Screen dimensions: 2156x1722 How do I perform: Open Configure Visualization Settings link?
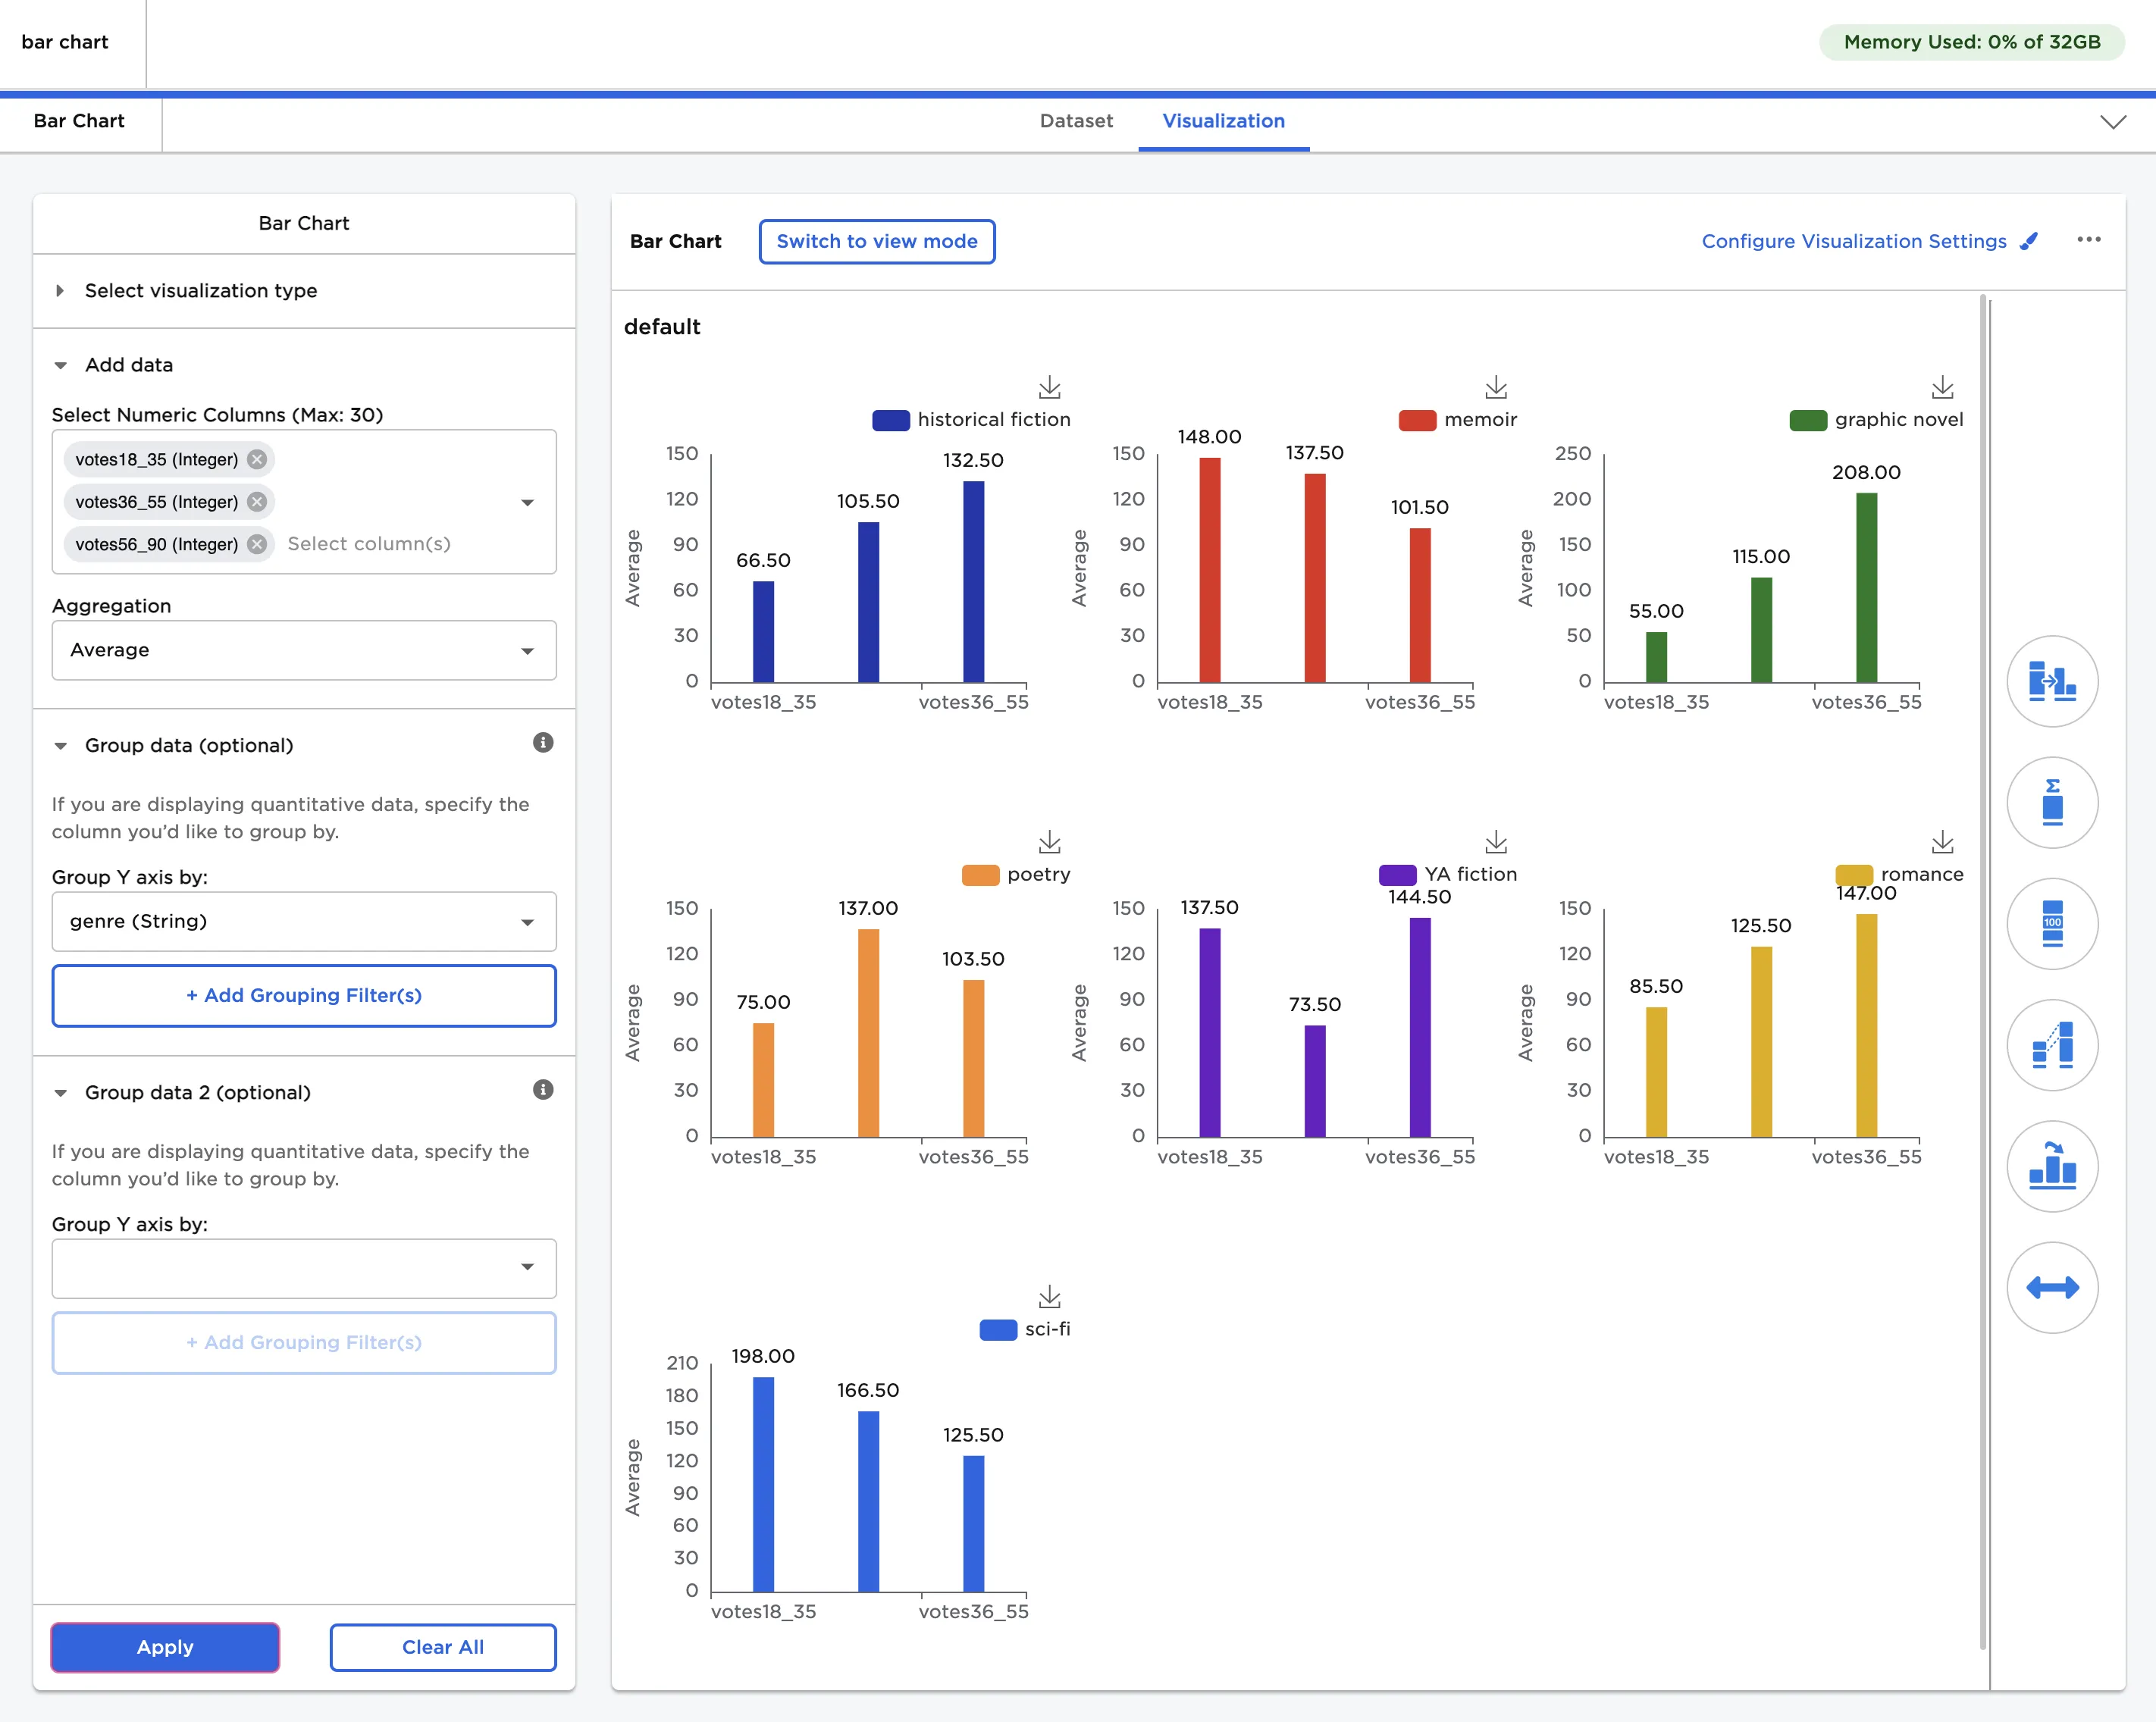click(1853, 241)
